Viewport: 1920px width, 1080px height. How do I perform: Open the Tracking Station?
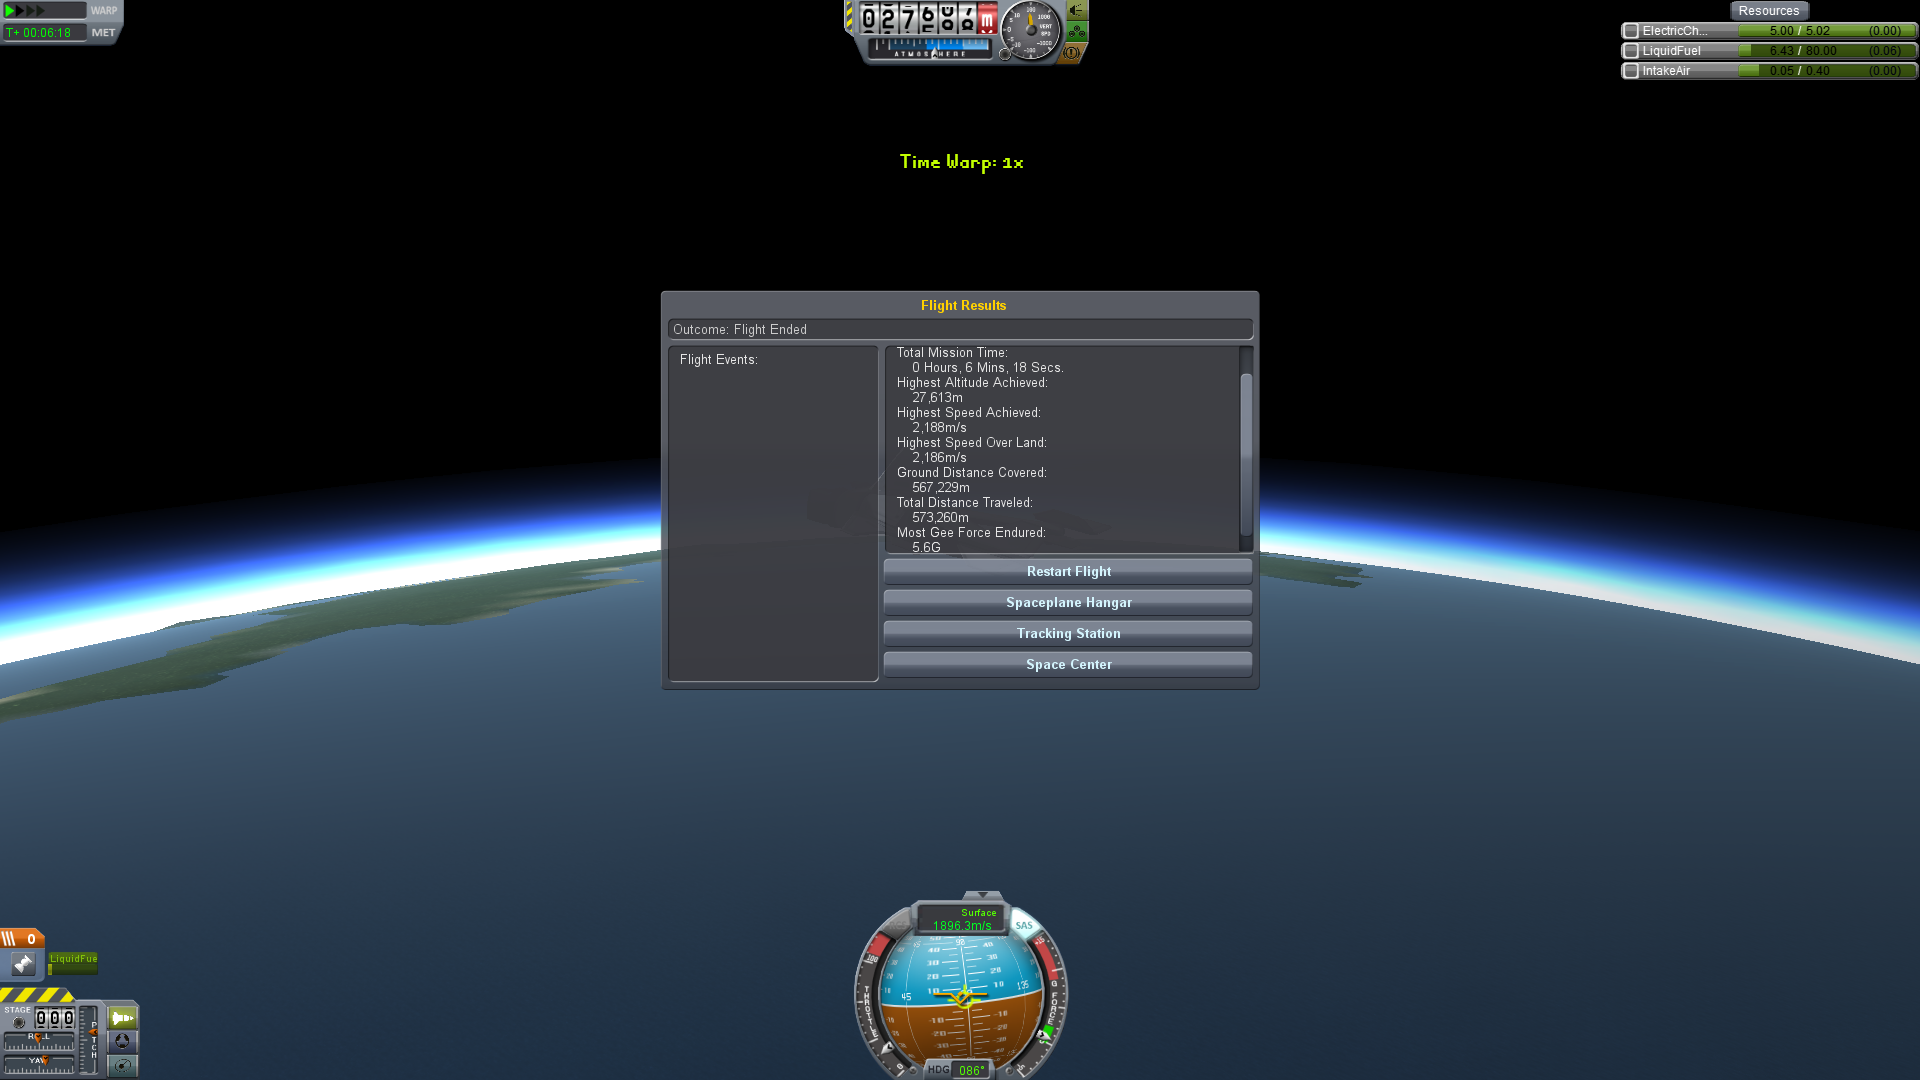1068,633
